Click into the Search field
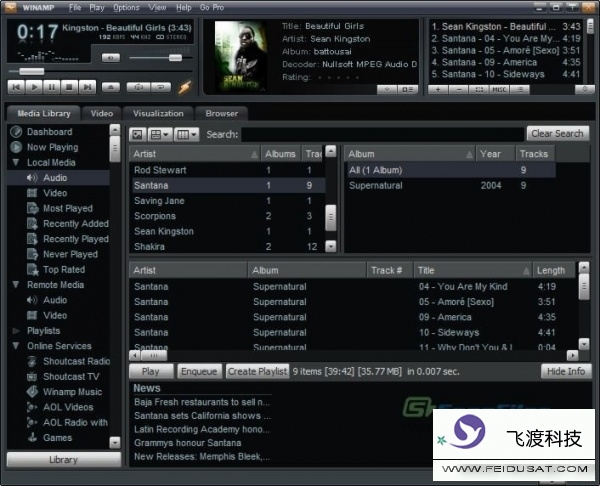 click(383, 134)
